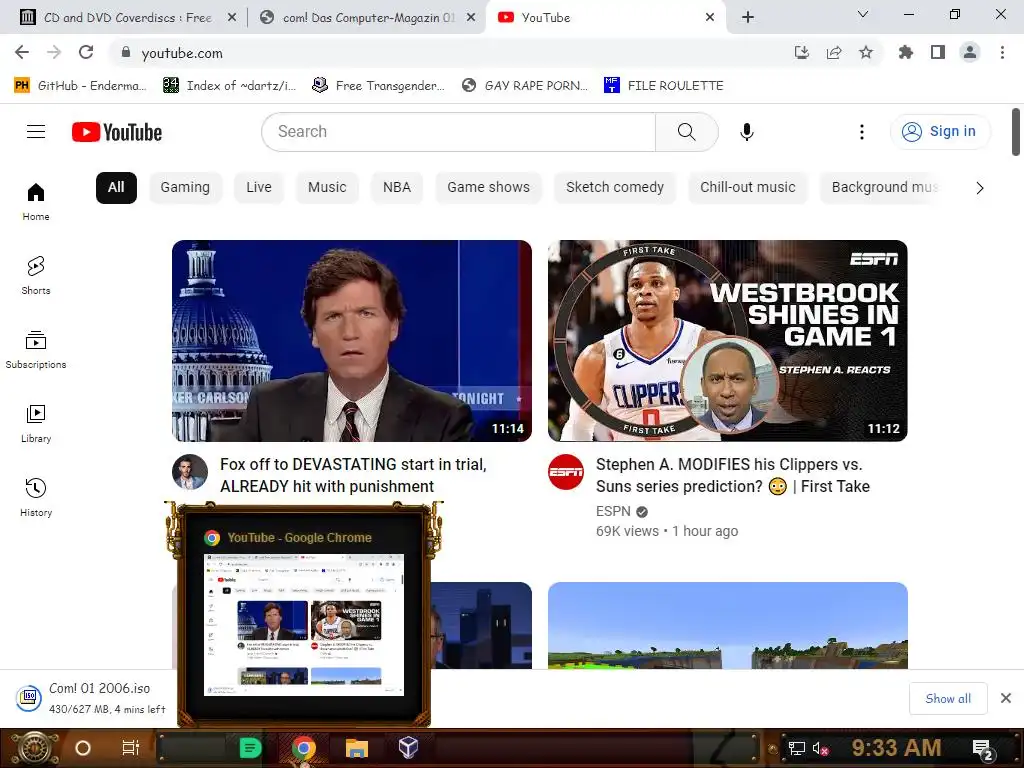The height and width of the screenshot is (768, 1024).
Task: Open History in sidebar
Action: (x=36, y=498)
